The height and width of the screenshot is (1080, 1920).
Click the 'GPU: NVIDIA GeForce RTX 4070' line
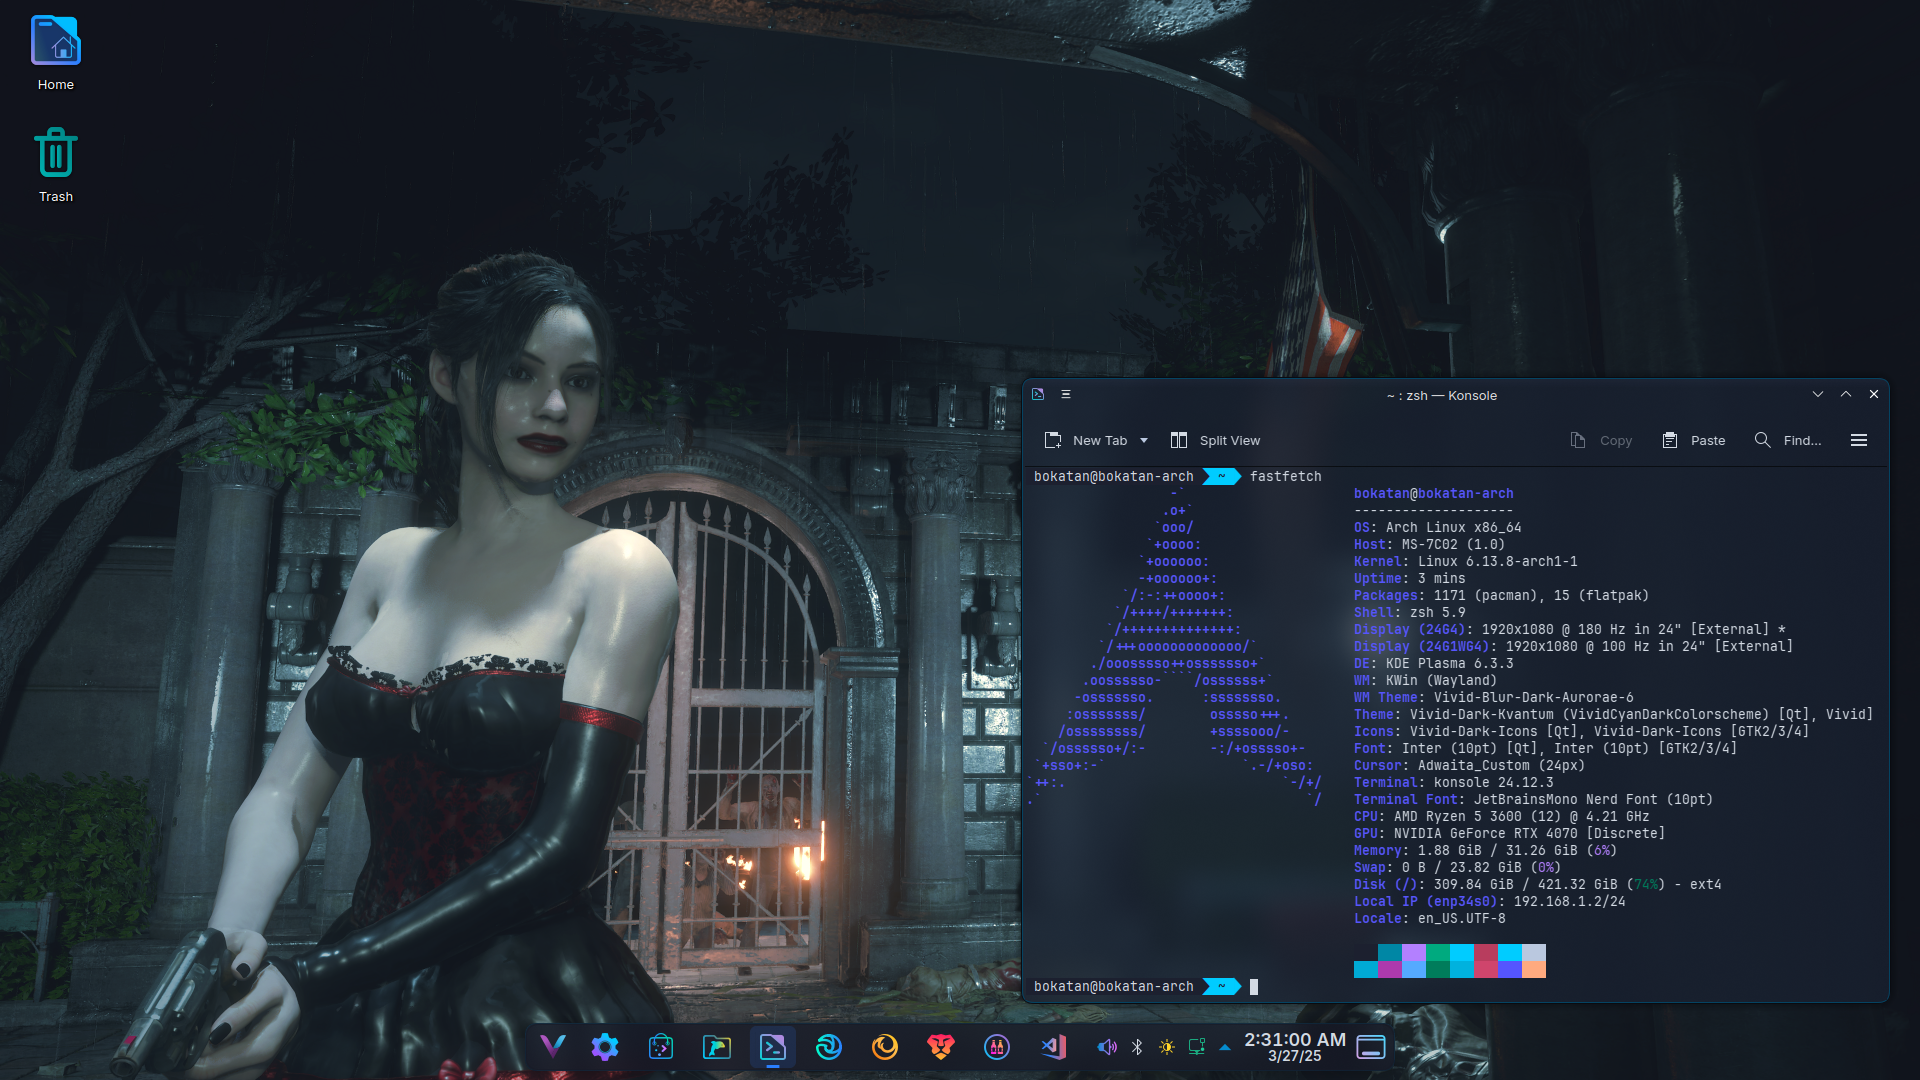[x=1510, y=833]
